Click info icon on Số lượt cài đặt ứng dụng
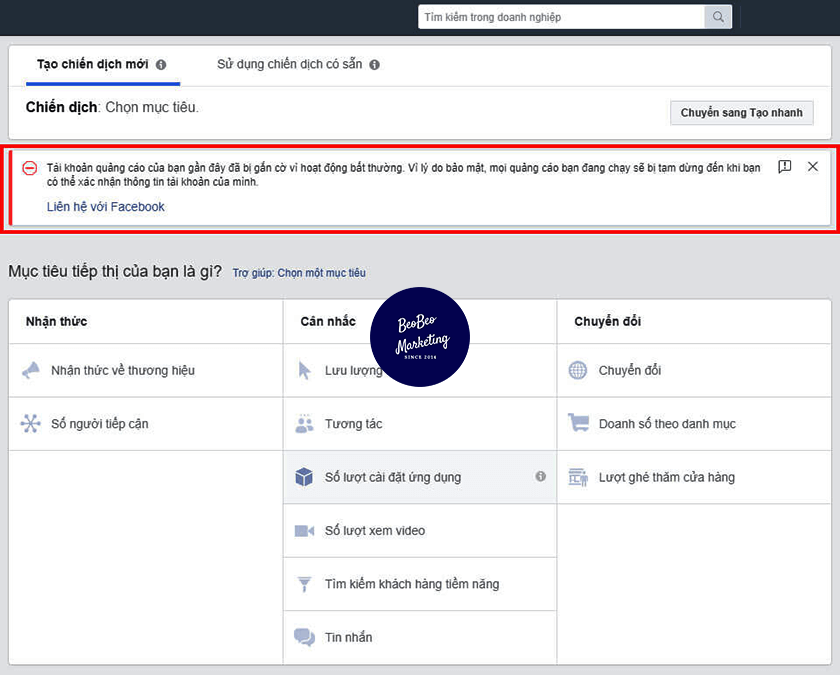The image size is (840, 675). tap(541, 477)
